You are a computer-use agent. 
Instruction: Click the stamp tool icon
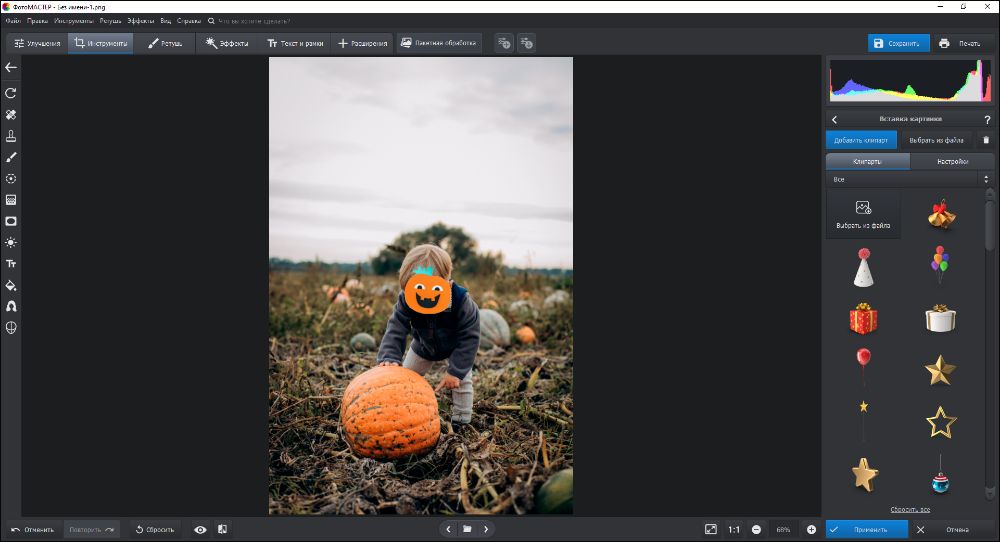(x=11, y=136)
